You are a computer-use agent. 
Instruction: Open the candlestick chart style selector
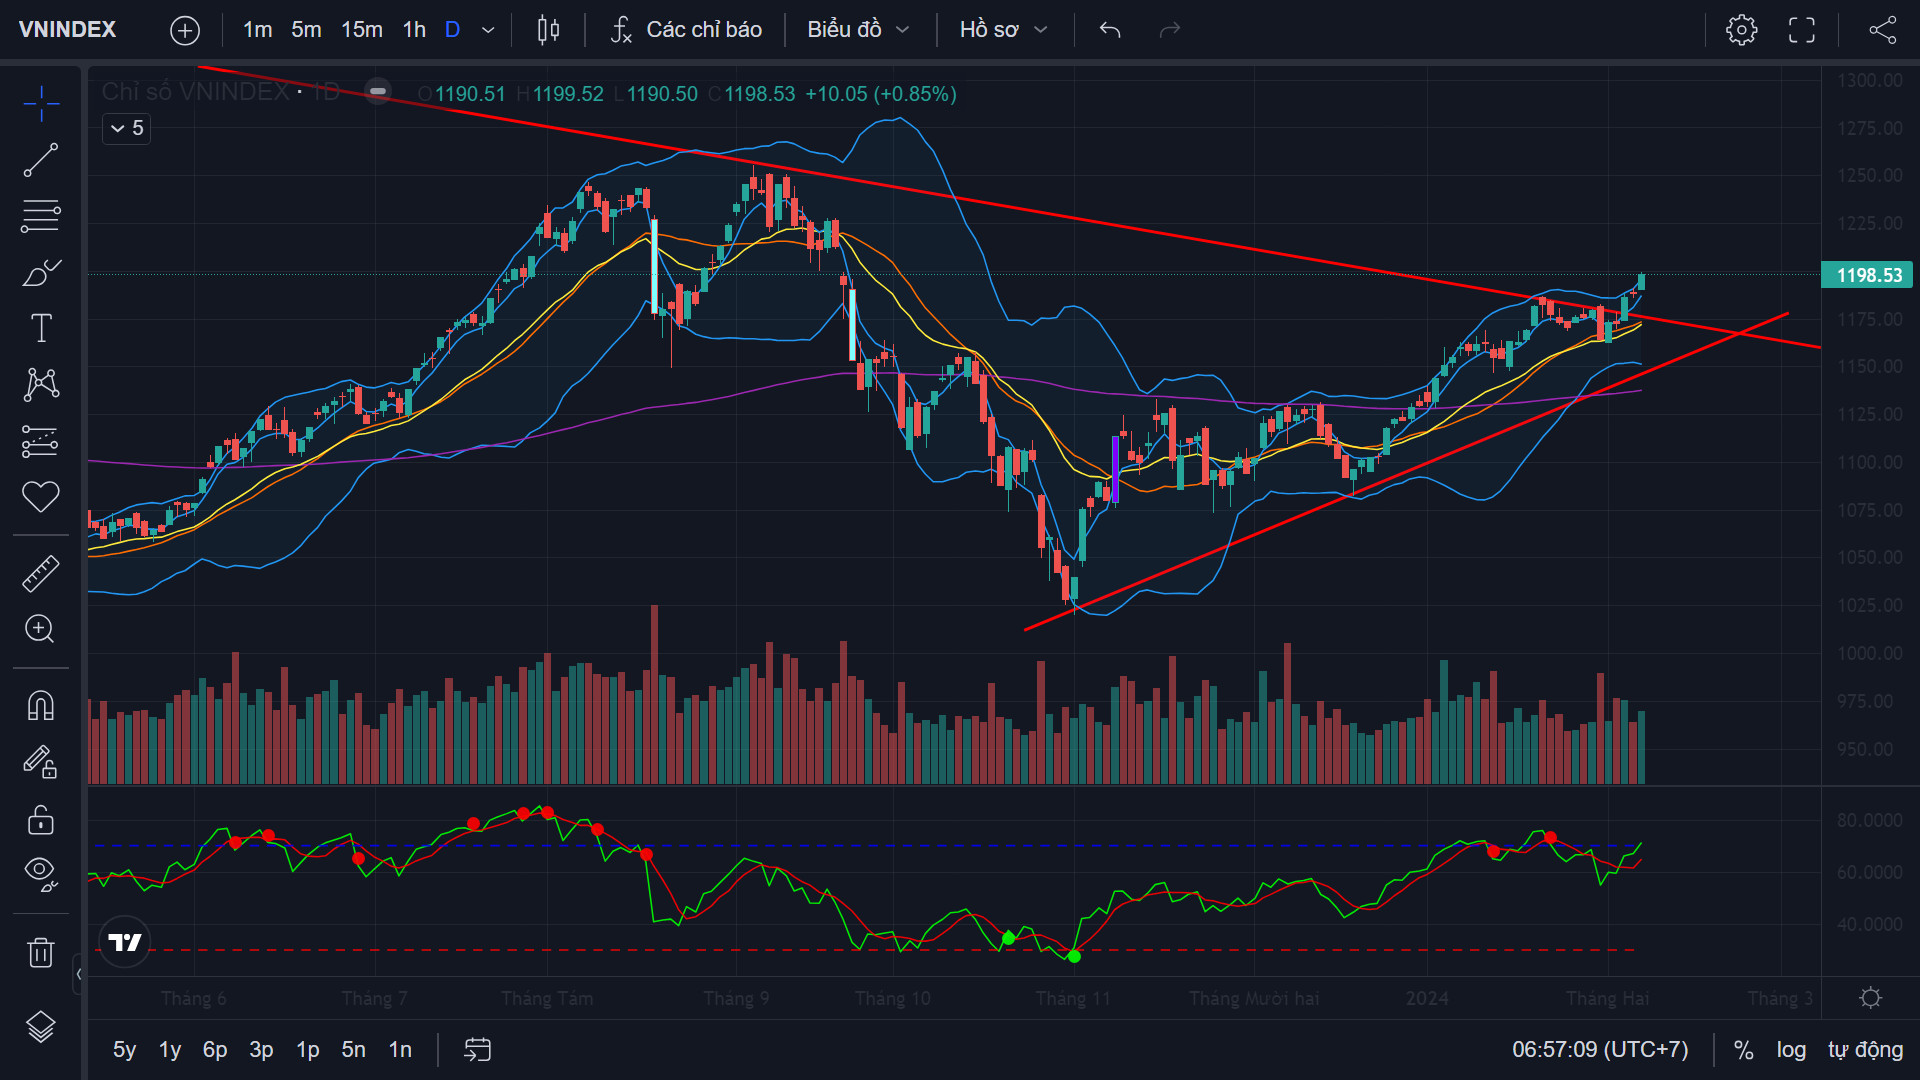[548, 30]
